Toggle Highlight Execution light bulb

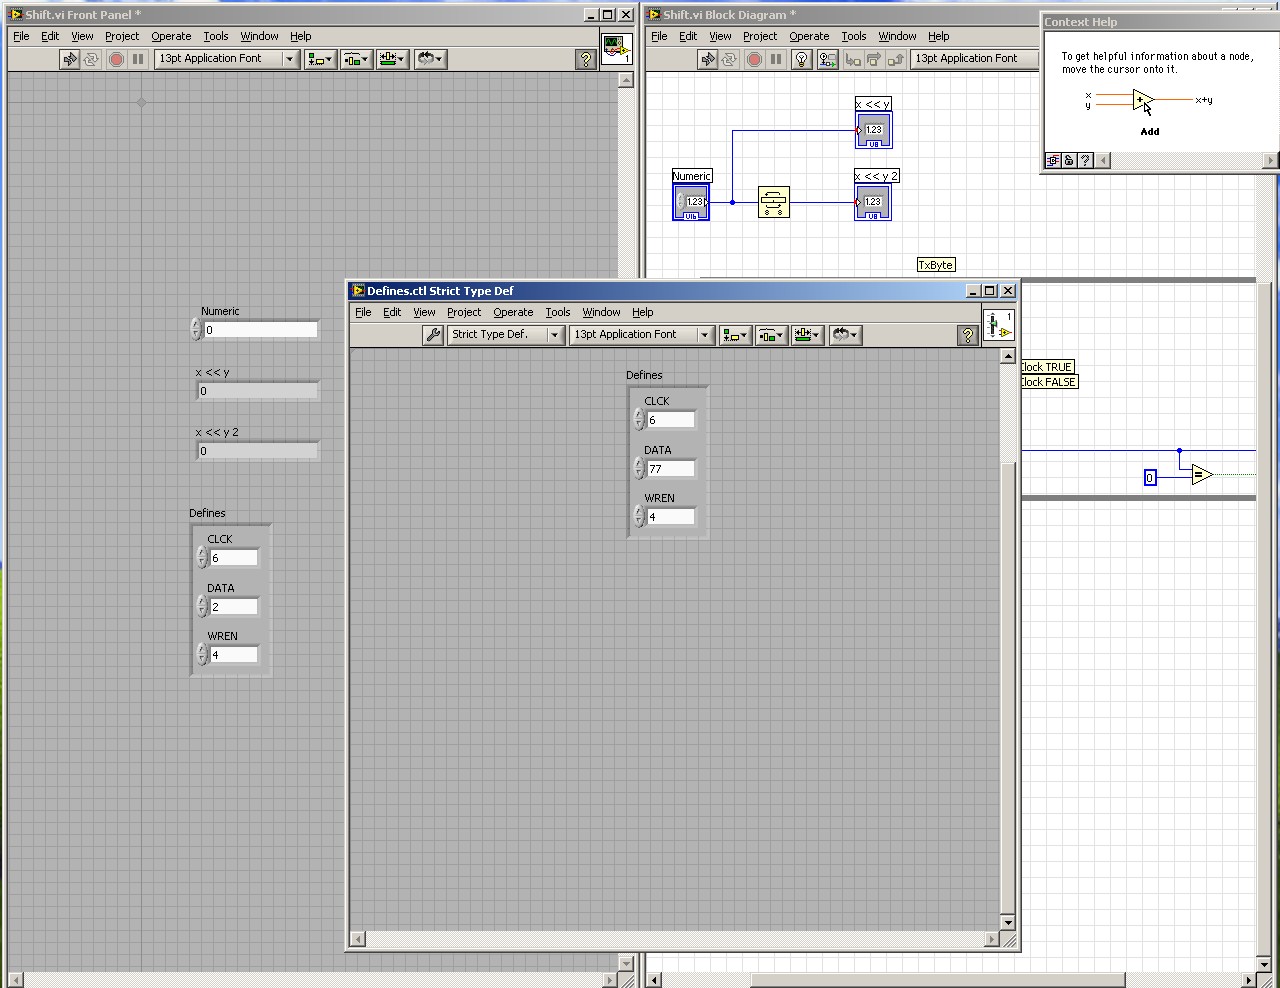[801, 59]
